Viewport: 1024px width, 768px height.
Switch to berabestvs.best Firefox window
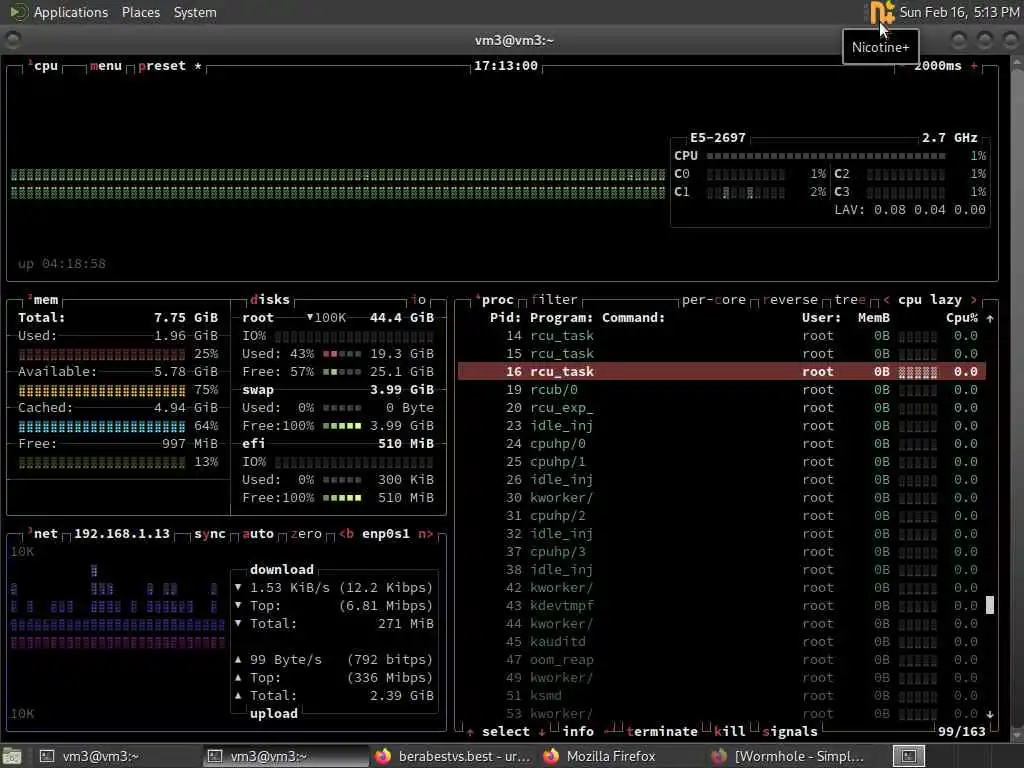point(455,756)
